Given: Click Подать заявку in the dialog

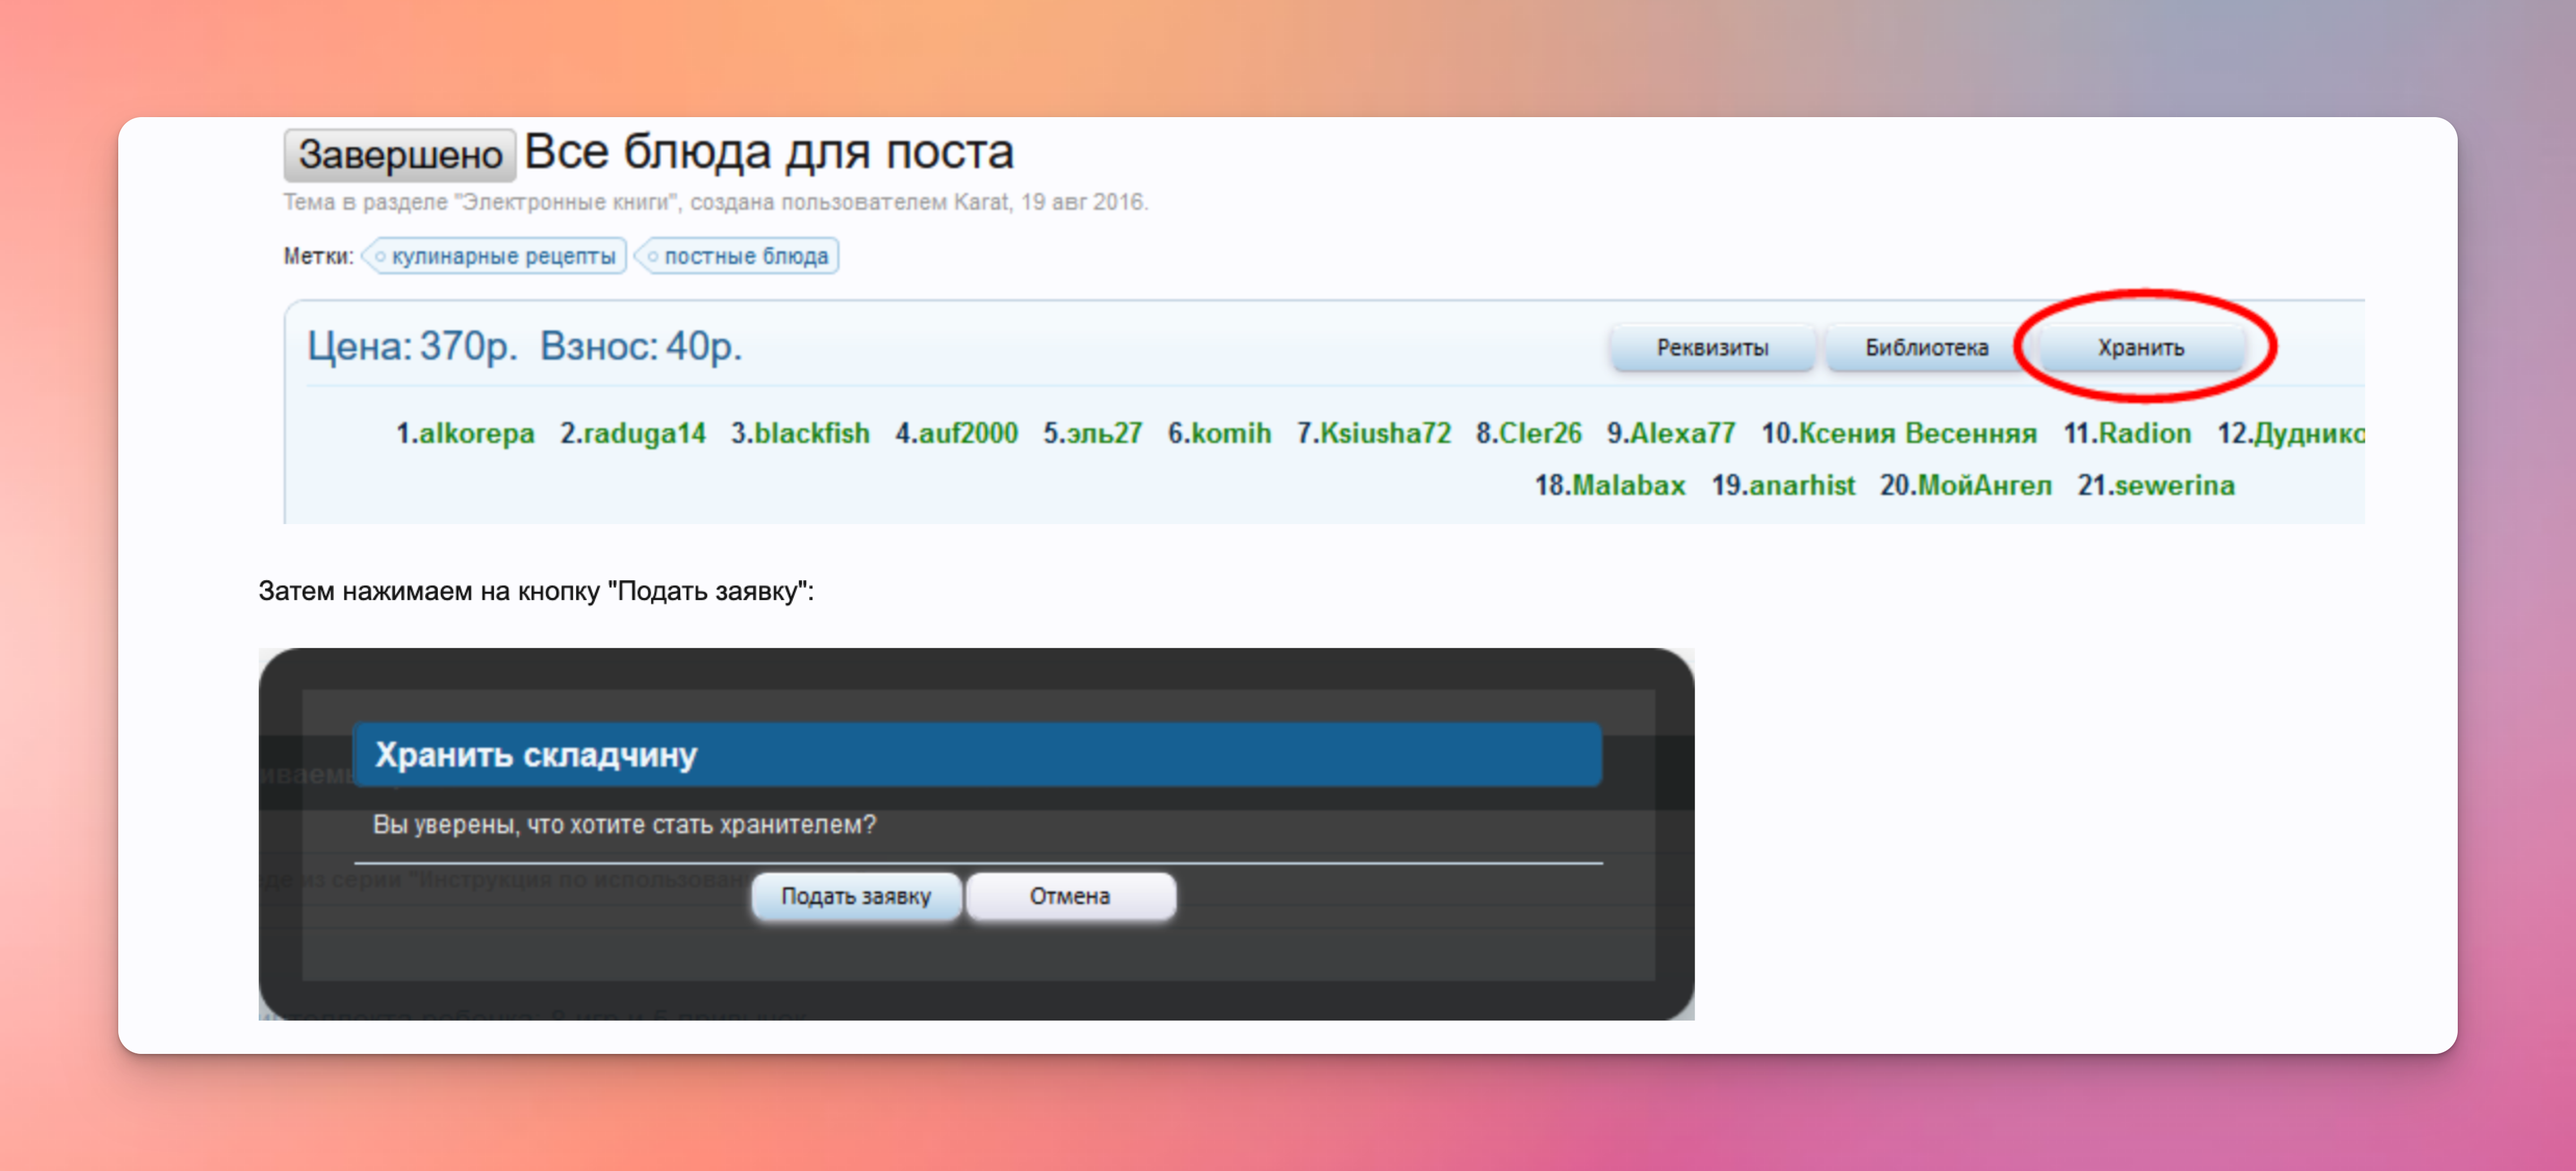Looking at the screenshot, I should (856, 896).
